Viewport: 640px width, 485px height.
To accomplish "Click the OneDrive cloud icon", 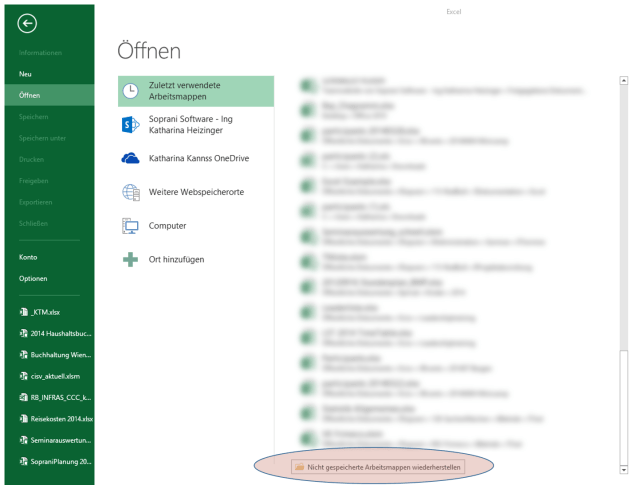I will point(130,158).
